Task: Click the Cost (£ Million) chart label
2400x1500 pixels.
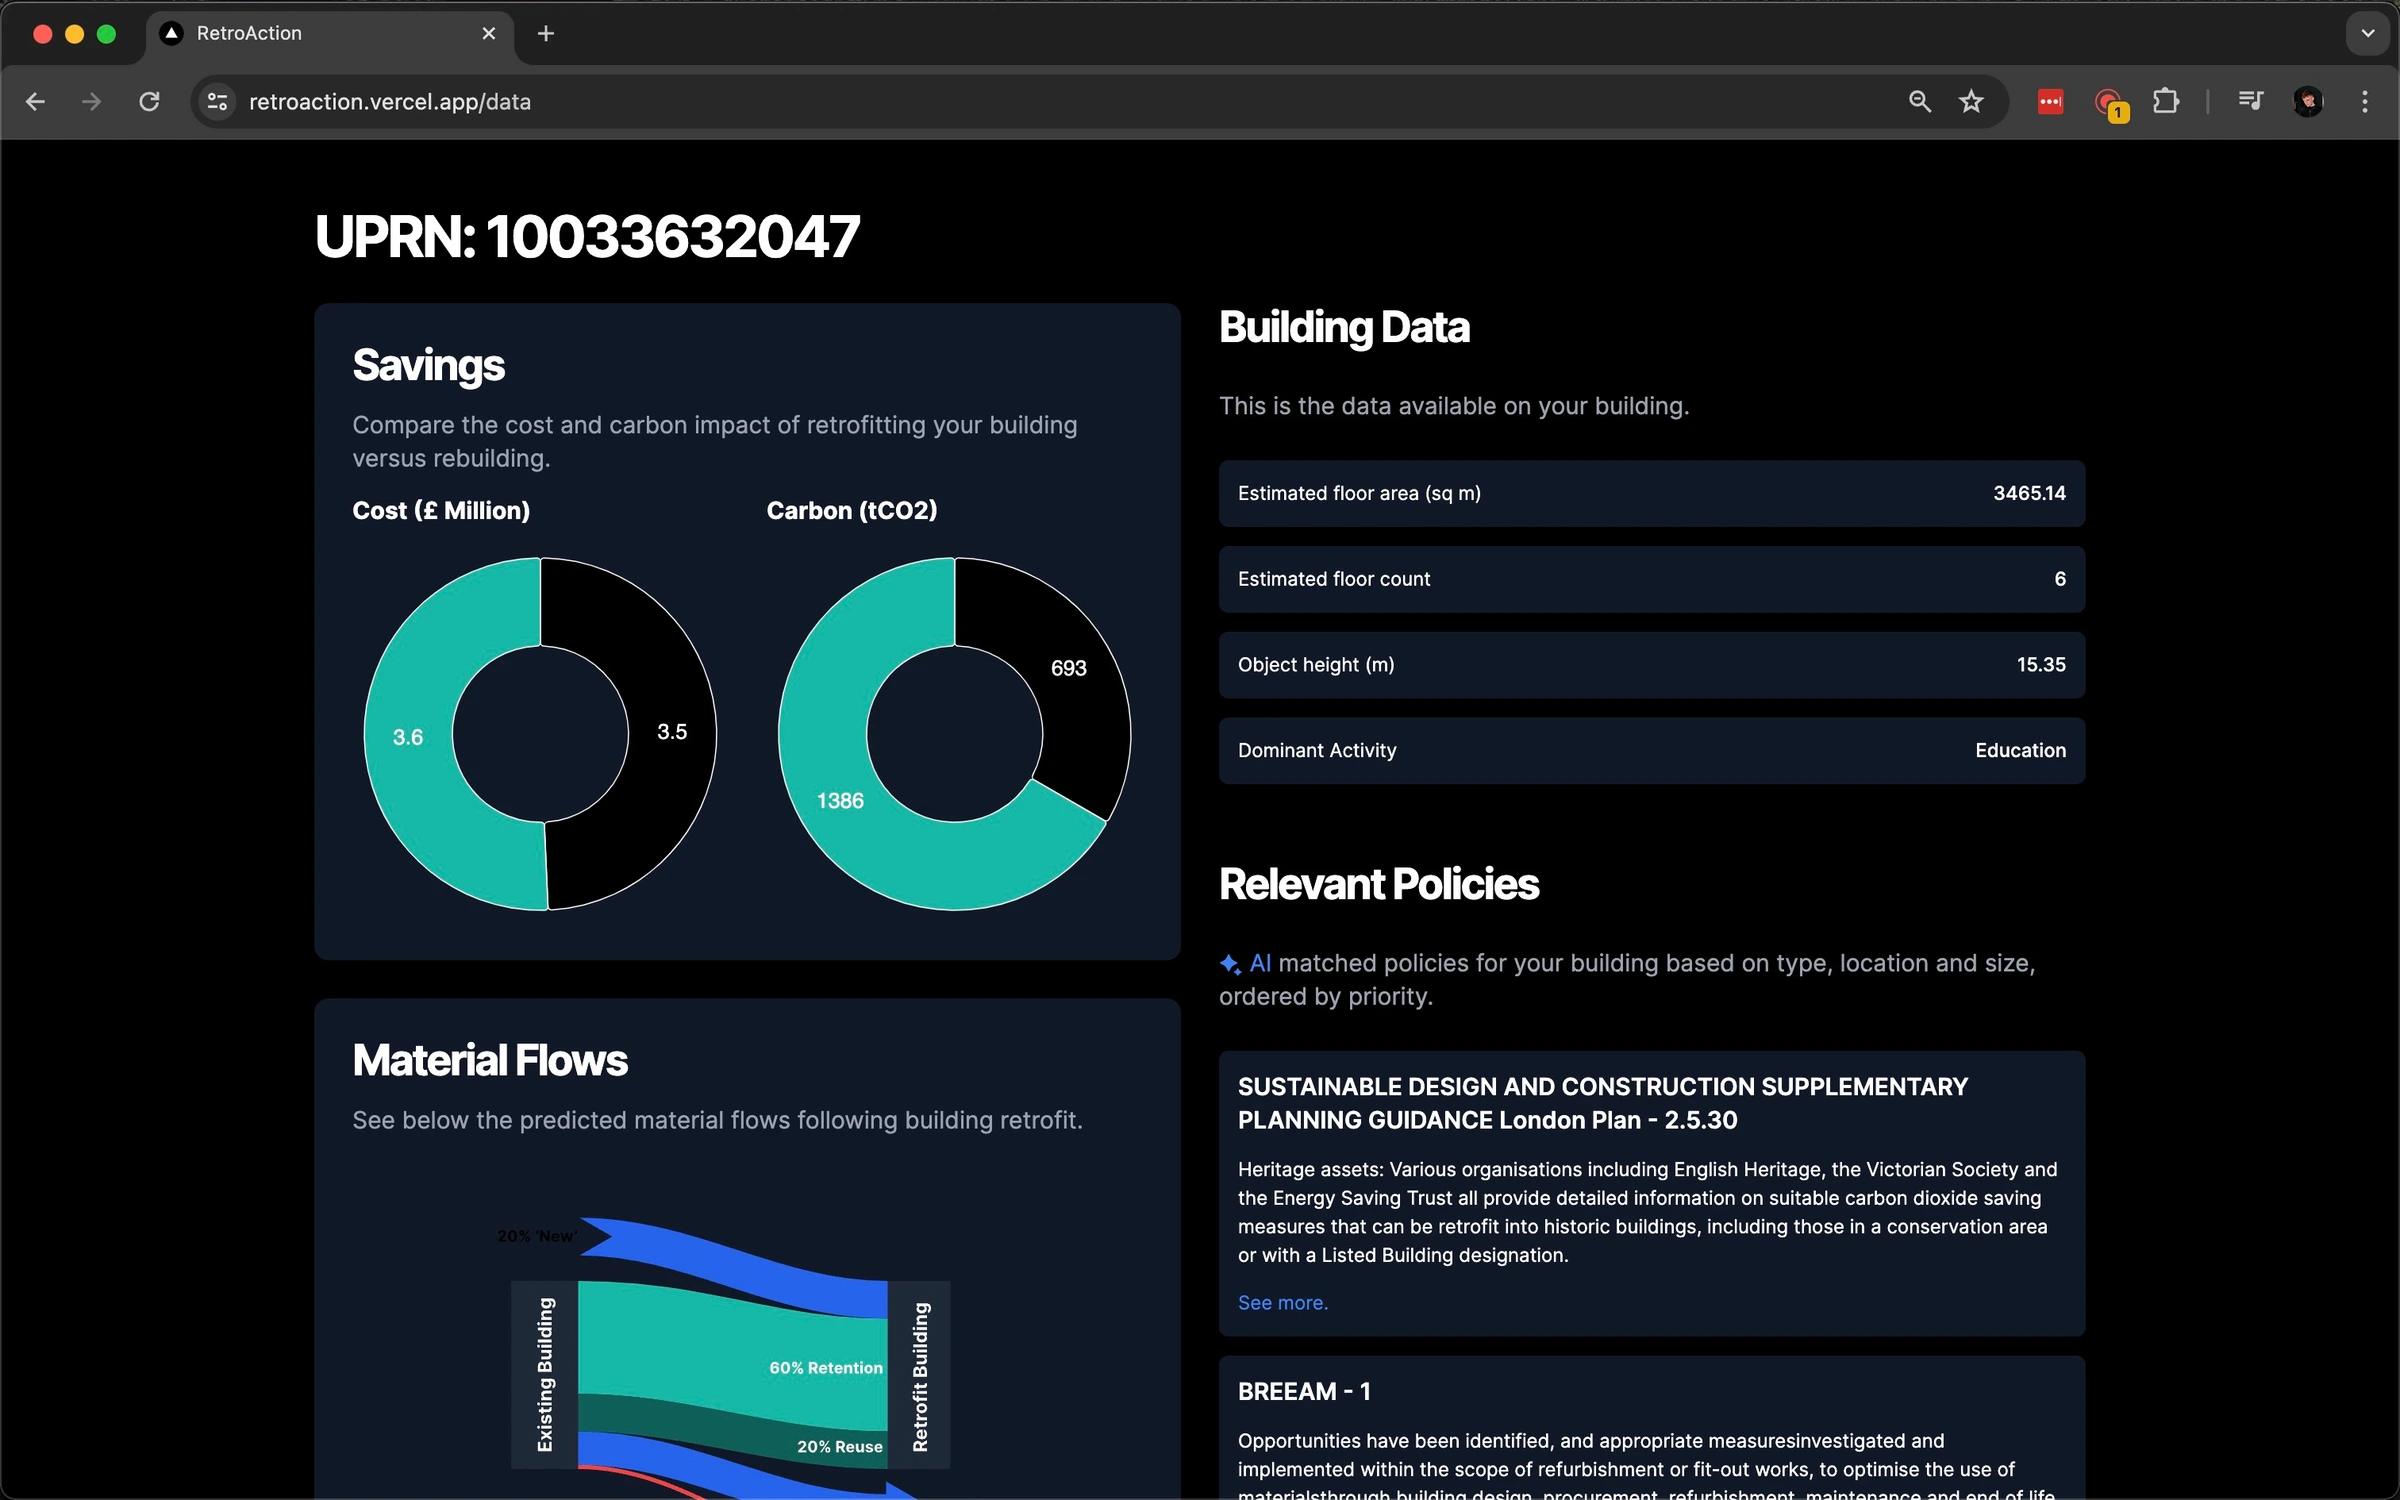Action: (441, 511)
